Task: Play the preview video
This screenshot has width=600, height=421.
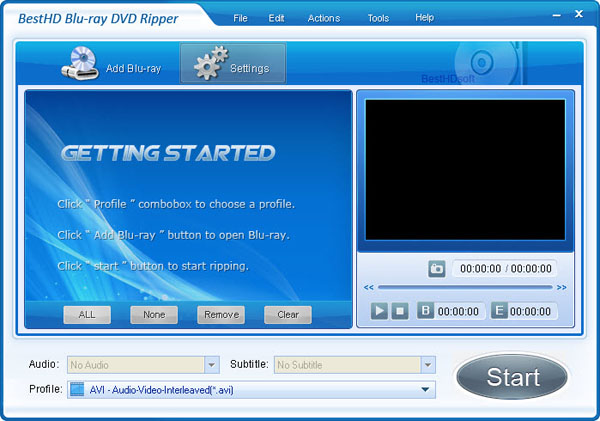Action: [379, 311]
